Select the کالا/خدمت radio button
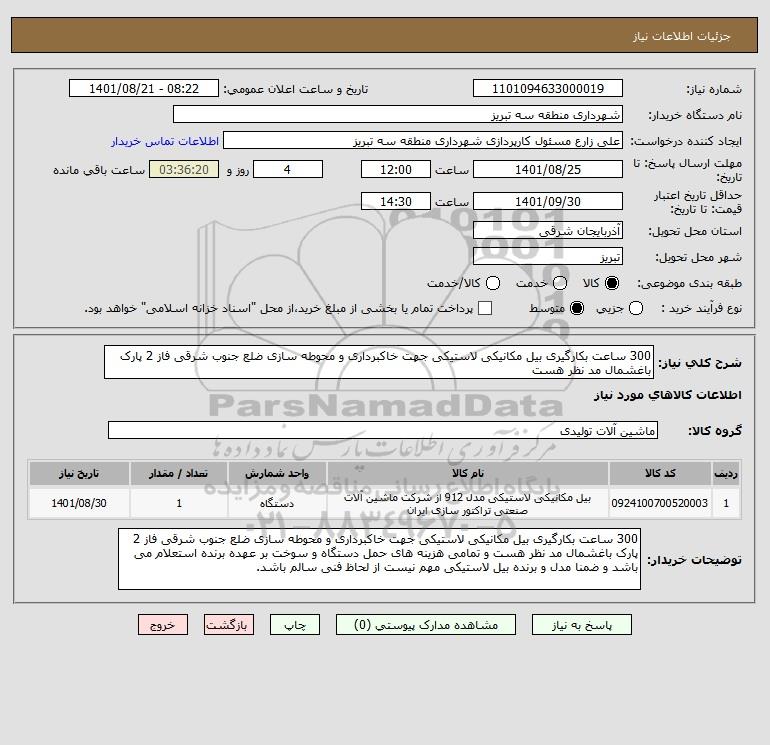Image resolution: width=770 pixels, height=745 pixels. [x=493, y=283]
